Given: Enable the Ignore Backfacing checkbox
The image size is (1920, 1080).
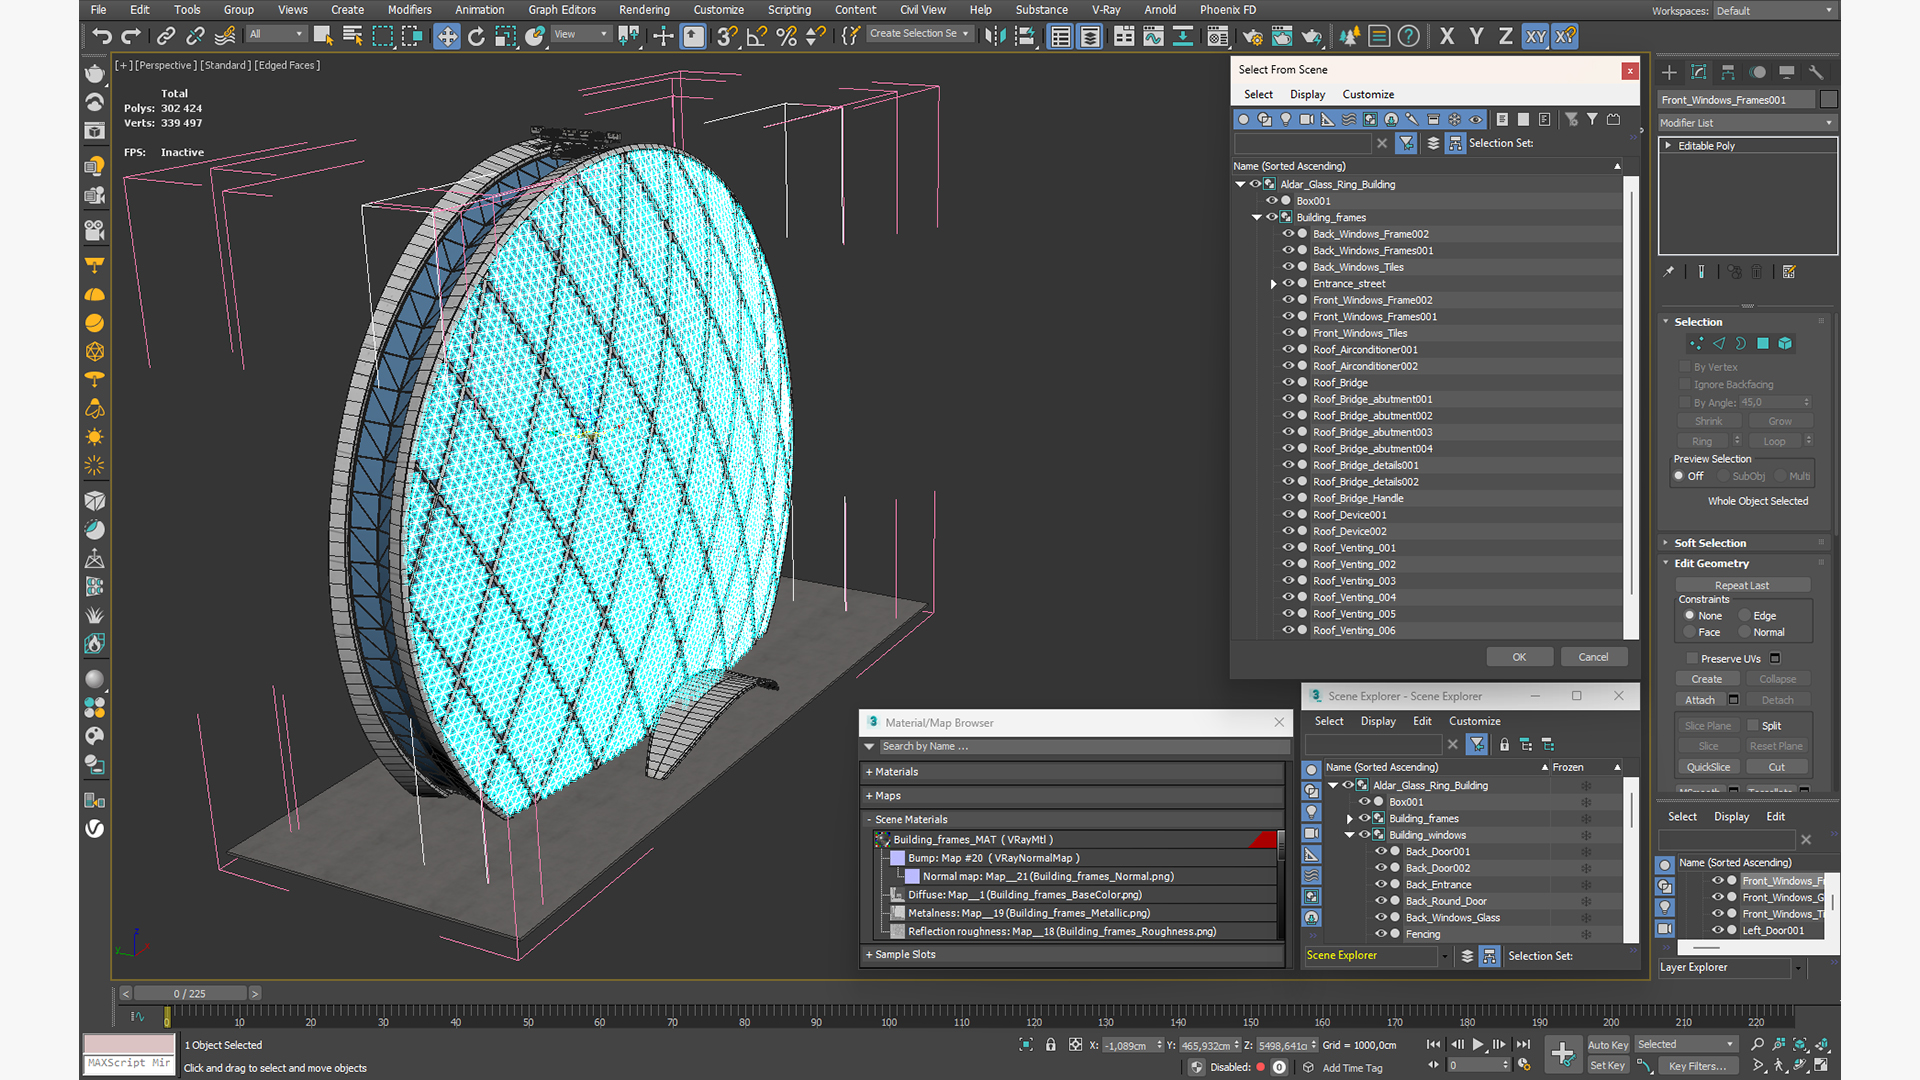Looking at the screenshot, I should 1685,384.
